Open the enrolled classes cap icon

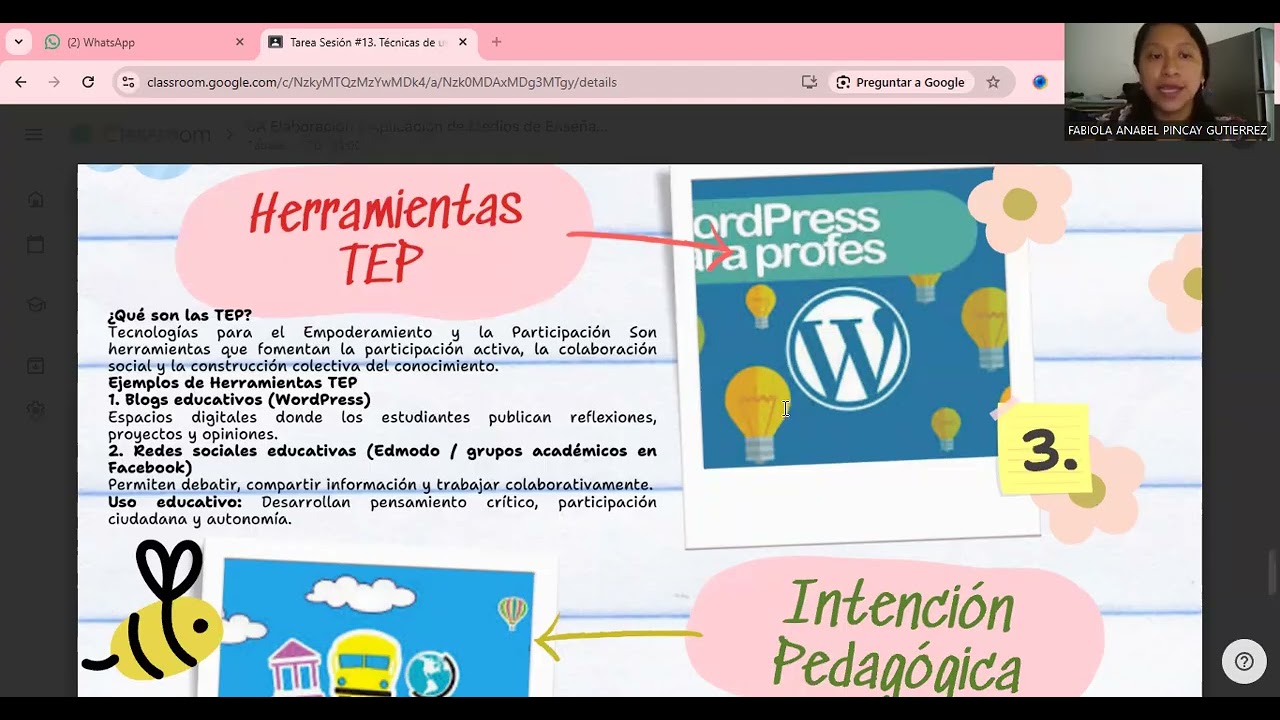click(35, 304)
